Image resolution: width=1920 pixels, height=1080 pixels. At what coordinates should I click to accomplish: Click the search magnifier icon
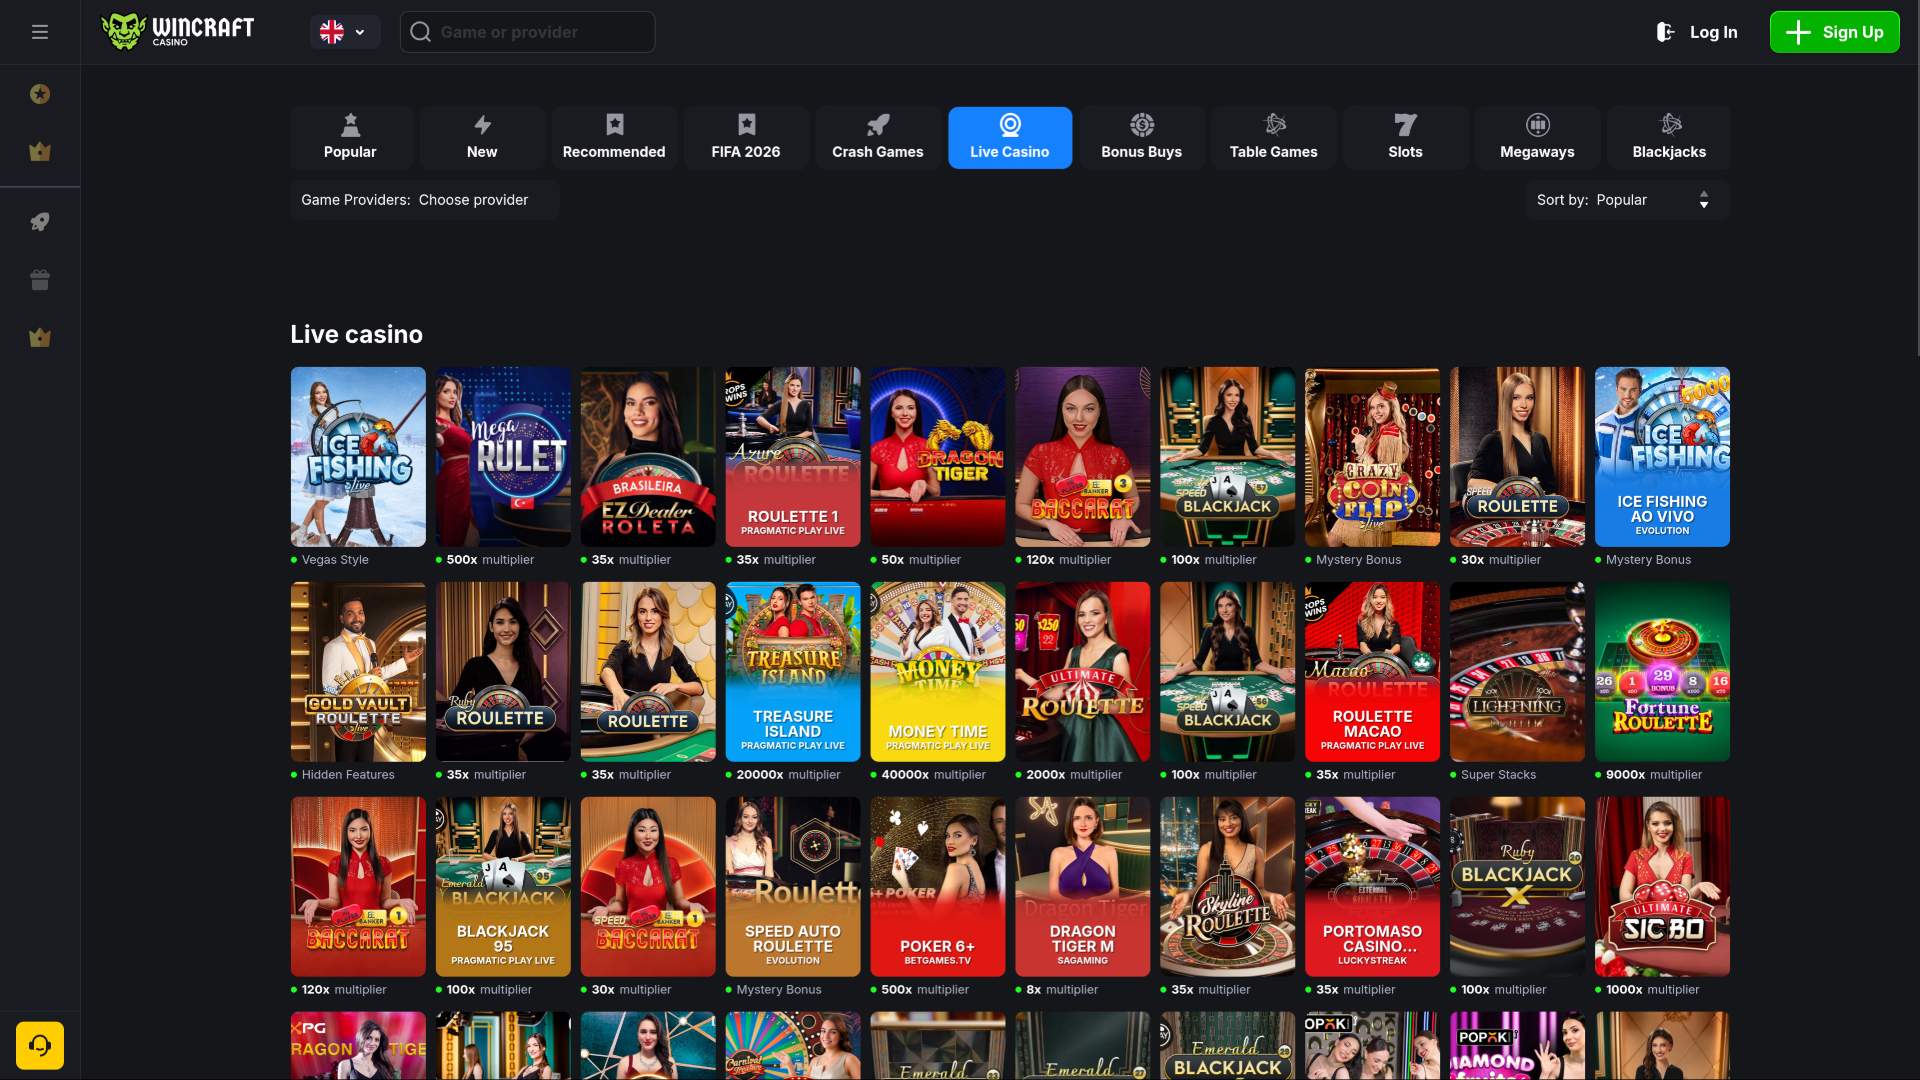click(421, 32)
